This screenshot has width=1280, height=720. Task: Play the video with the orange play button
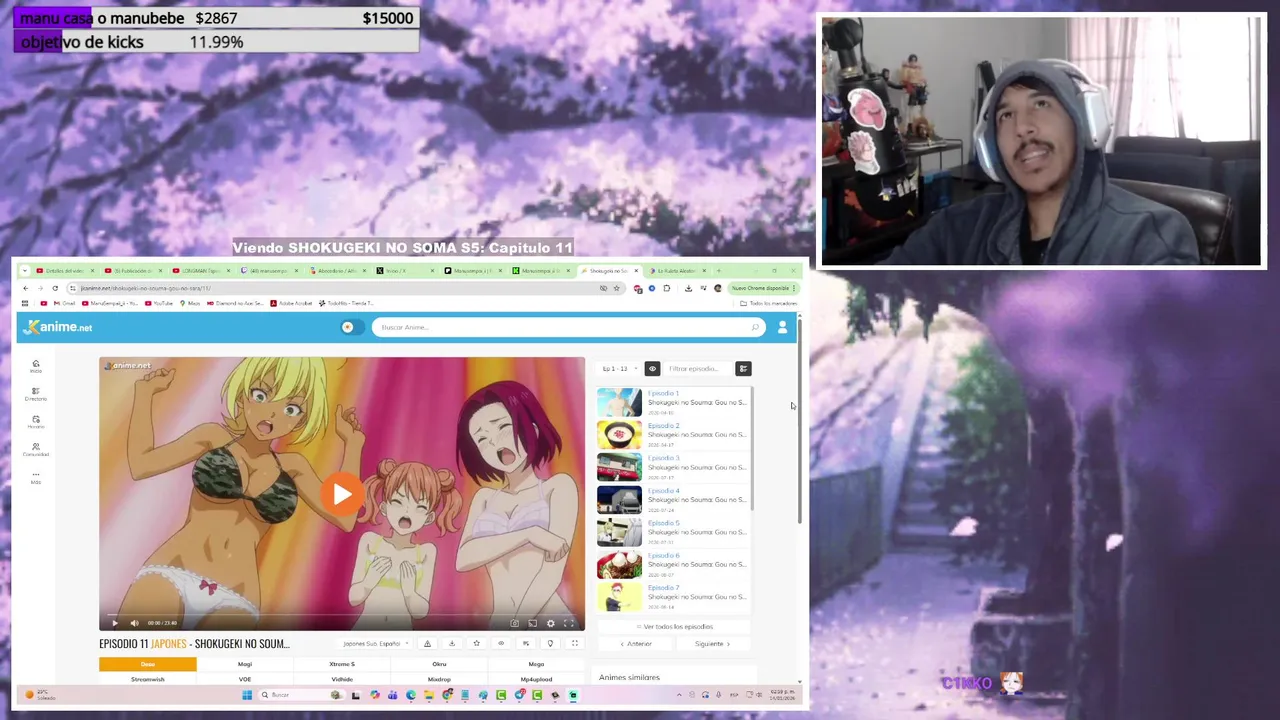click(x=342, y=494)
